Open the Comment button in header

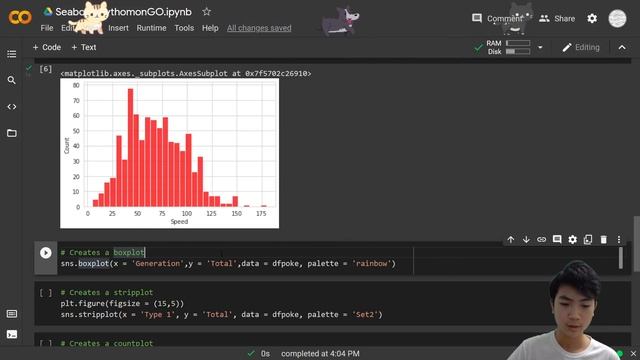point(497,18)
